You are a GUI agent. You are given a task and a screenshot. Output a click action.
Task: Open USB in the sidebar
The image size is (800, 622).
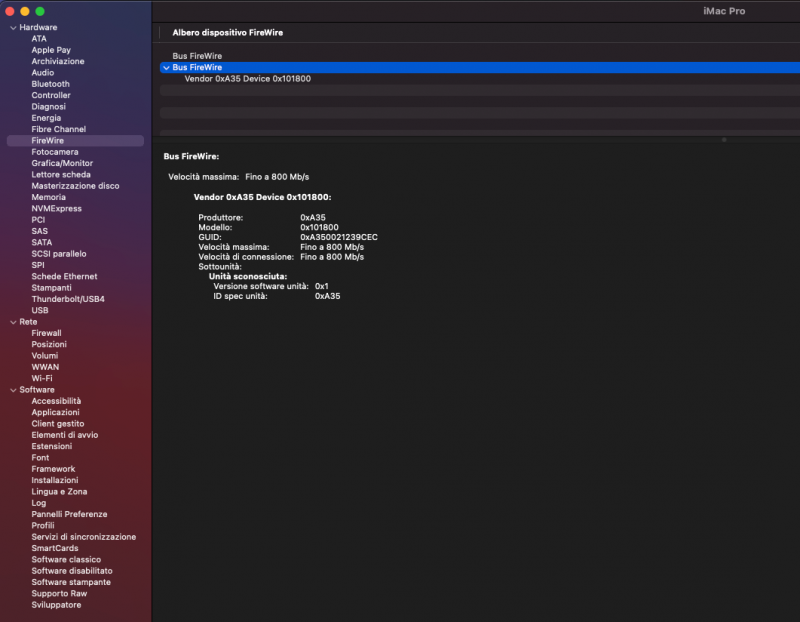coord(40,310)
